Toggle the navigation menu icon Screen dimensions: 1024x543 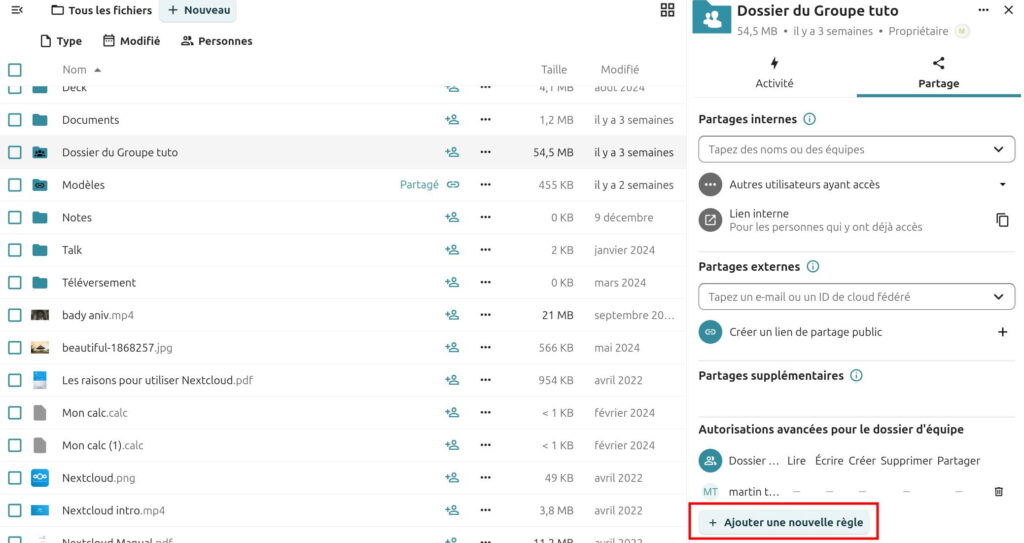[17, 10]
